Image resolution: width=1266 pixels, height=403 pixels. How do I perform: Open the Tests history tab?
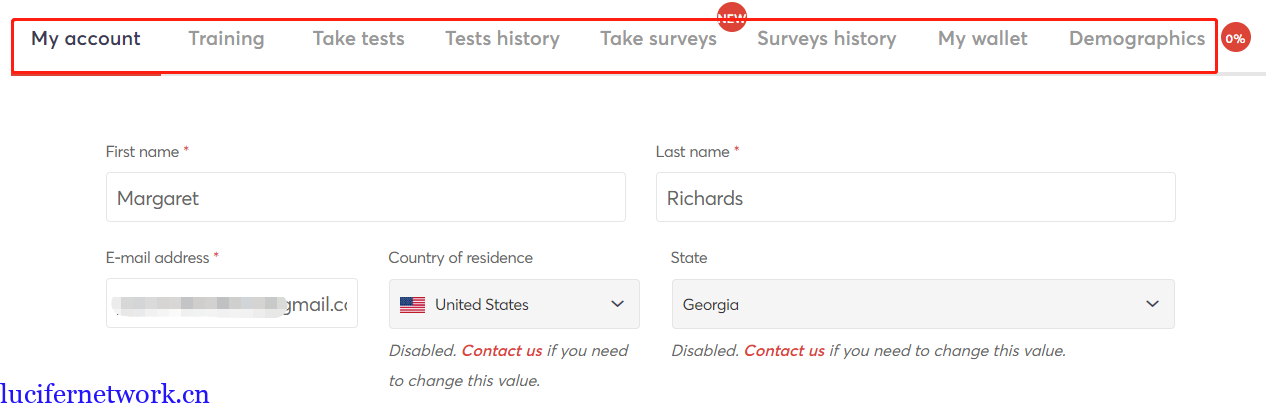(502, 39)
